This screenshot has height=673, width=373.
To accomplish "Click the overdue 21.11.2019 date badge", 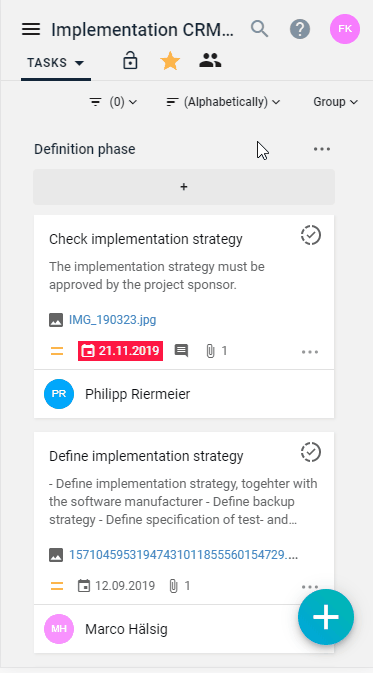I will 120,351.
